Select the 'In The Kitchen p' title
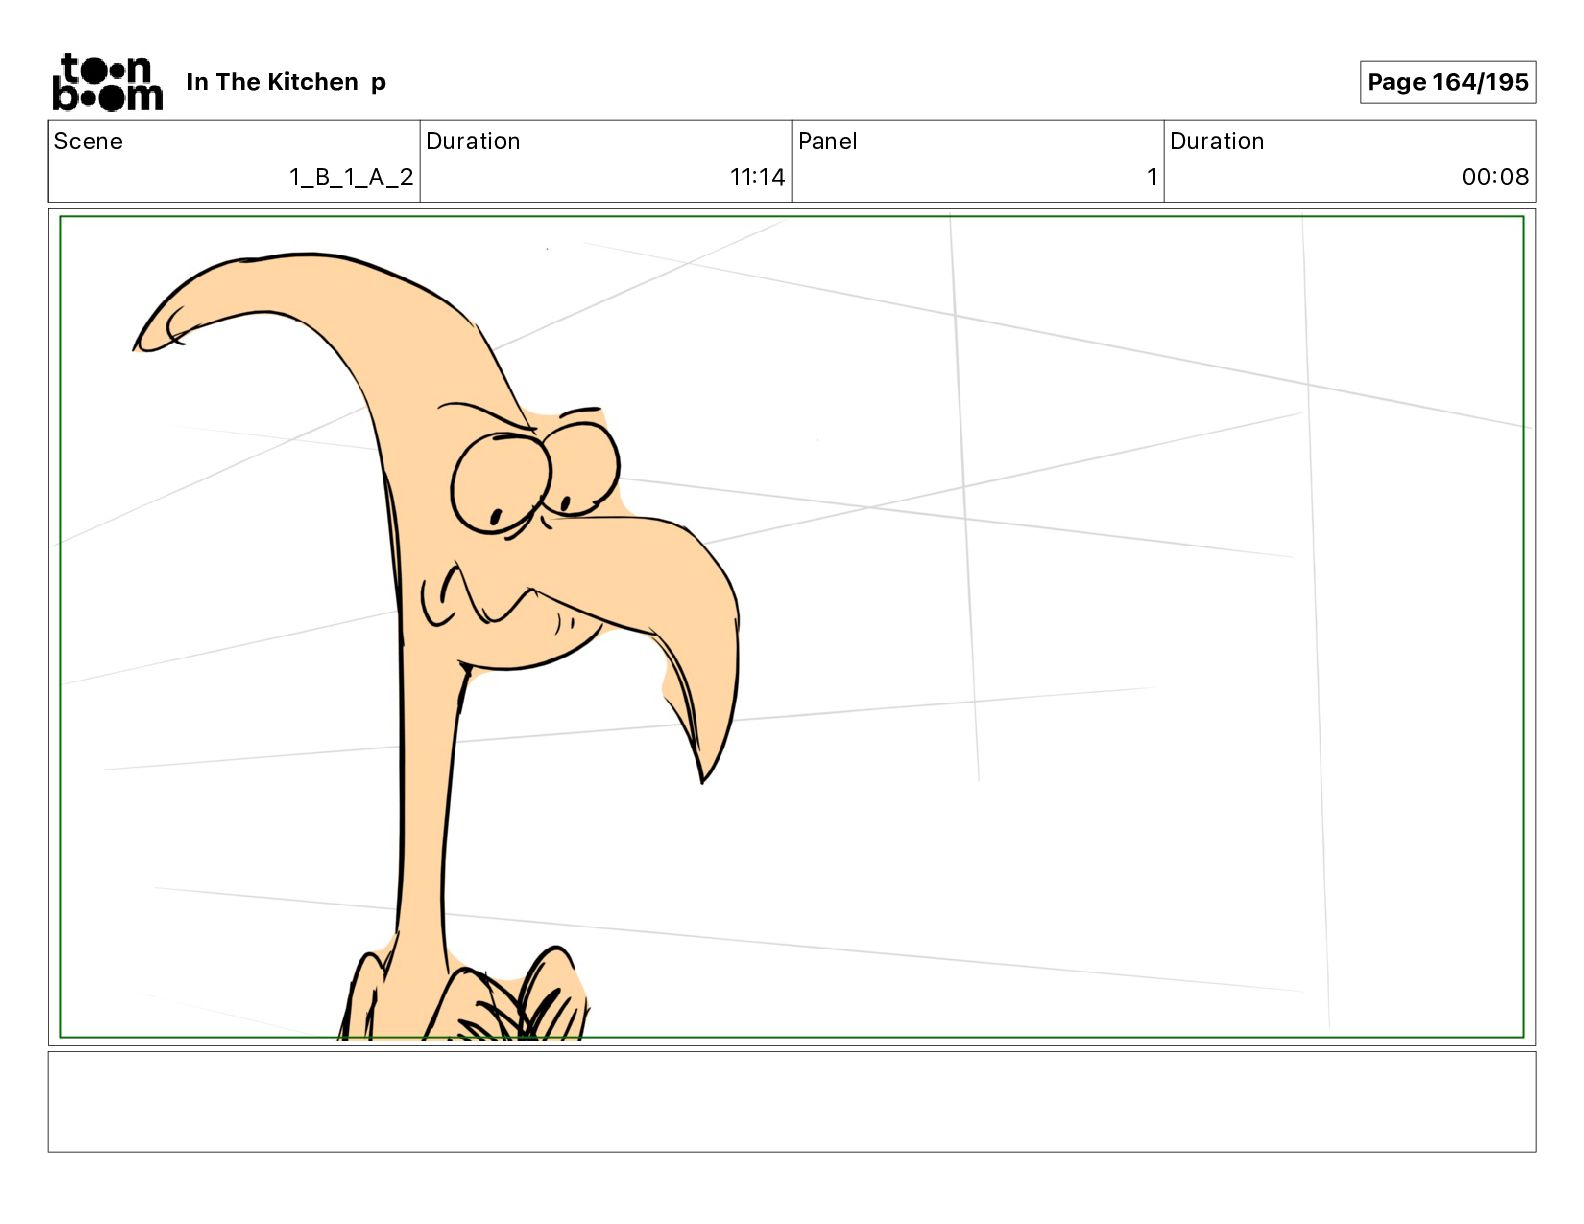The height and width of the screenshot is (1224, 1584). [286, 82]
